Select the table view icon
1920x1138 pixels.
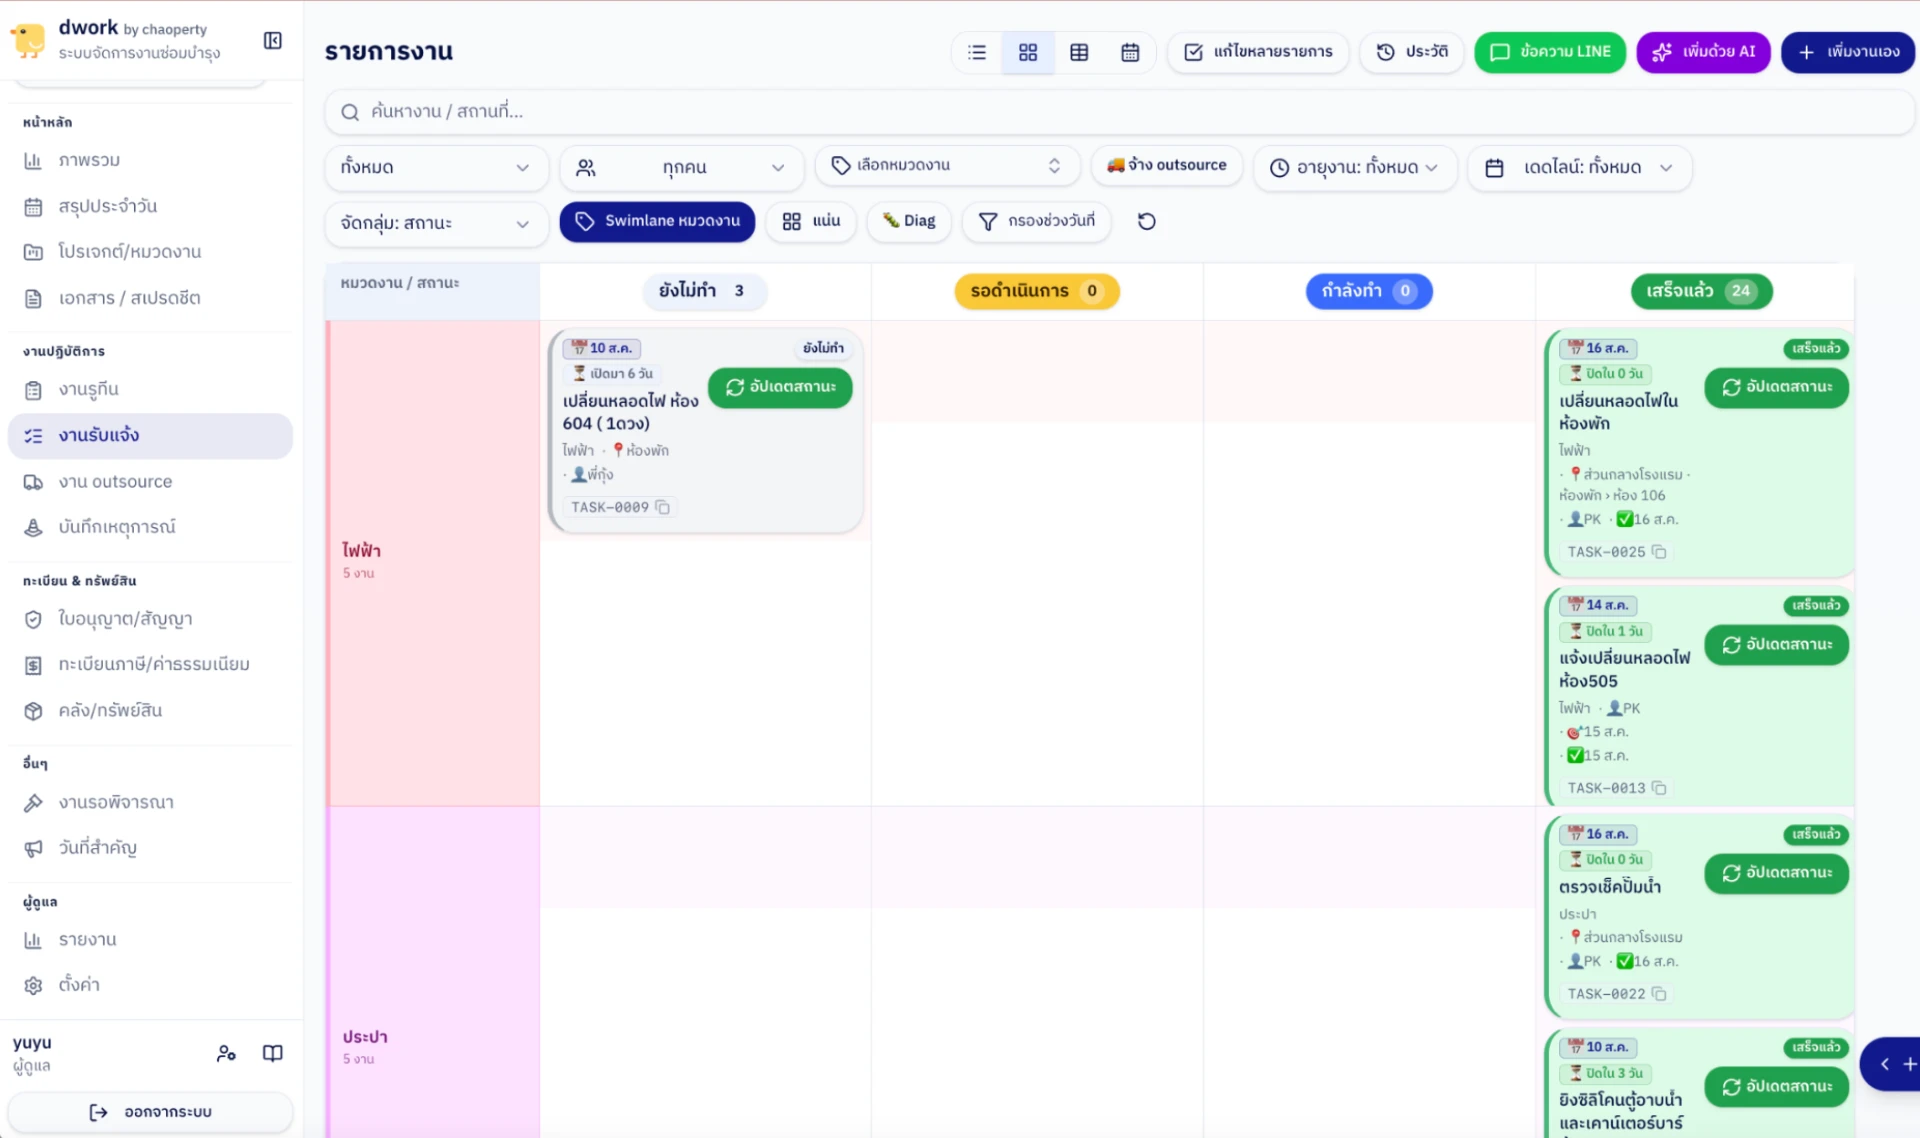click(x=1079, y=52)
